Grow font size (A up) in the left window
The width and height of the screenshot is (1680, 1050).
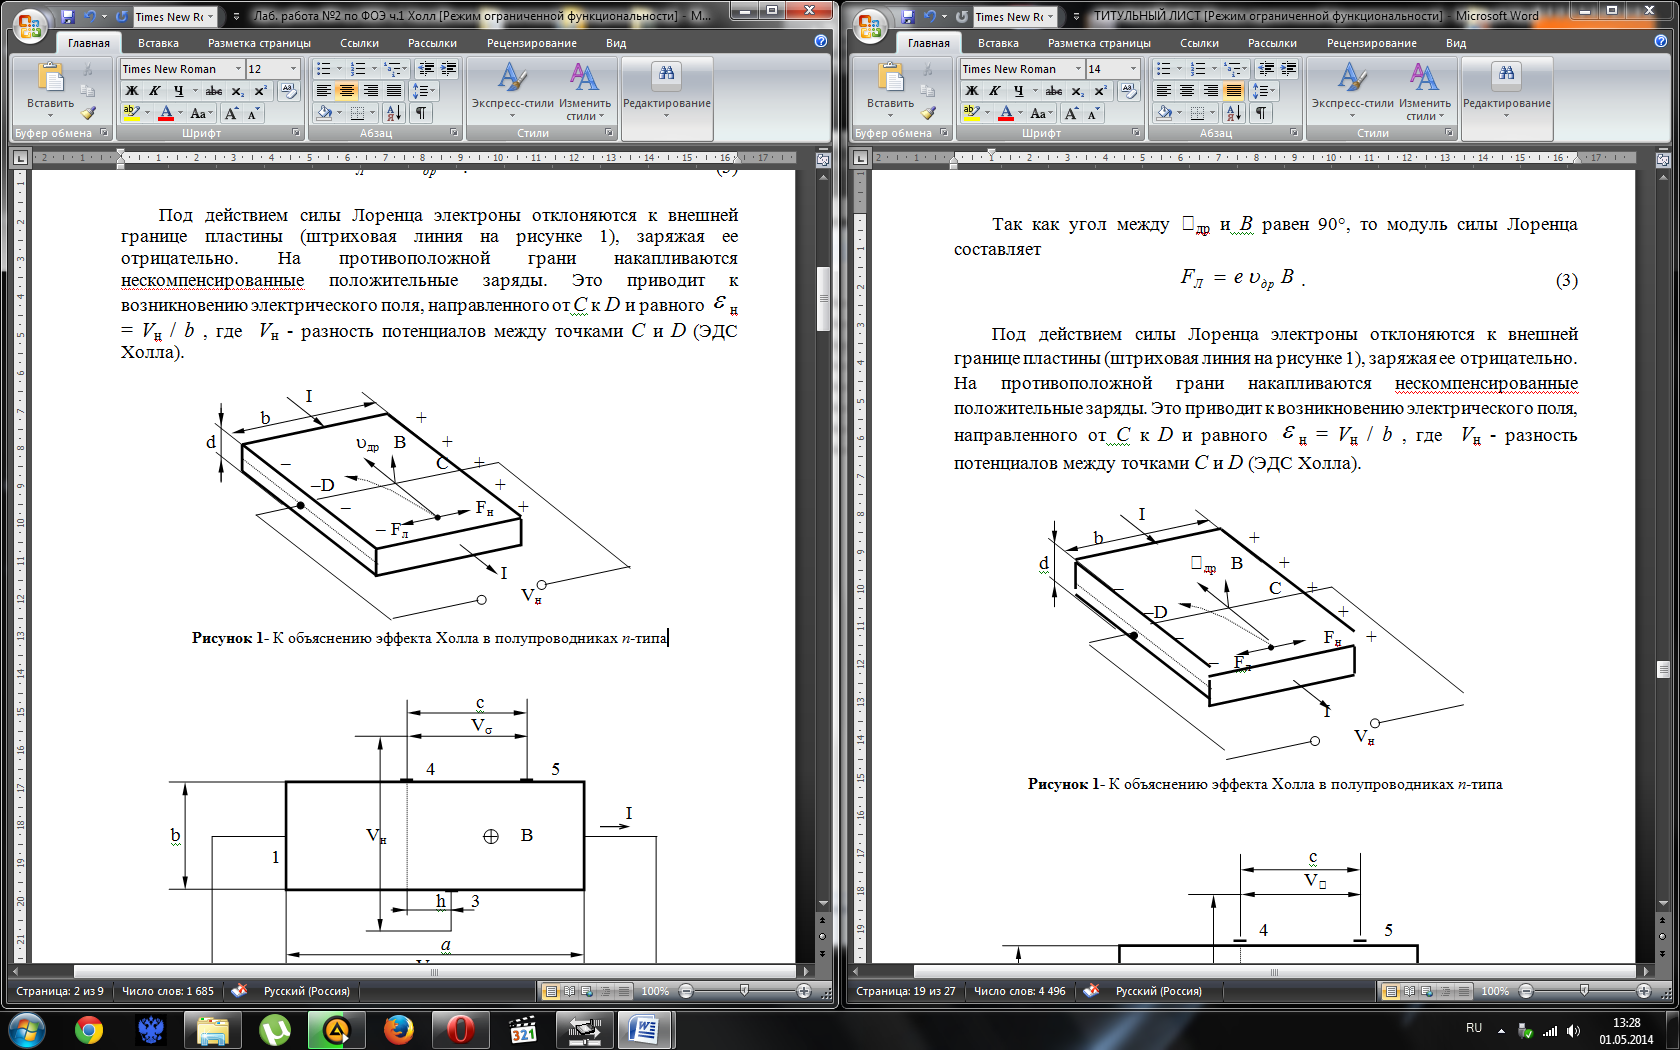tap(231, 113)
